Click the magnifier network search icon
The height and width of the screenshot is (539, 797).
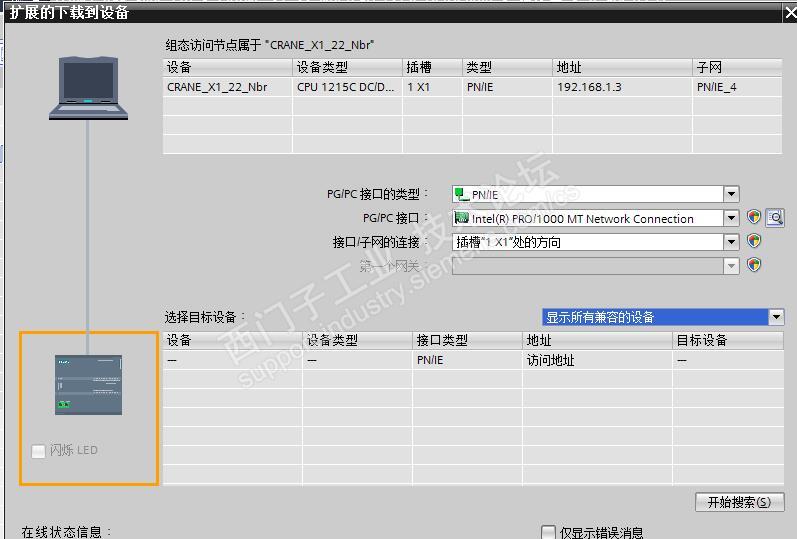pos(775,218)
